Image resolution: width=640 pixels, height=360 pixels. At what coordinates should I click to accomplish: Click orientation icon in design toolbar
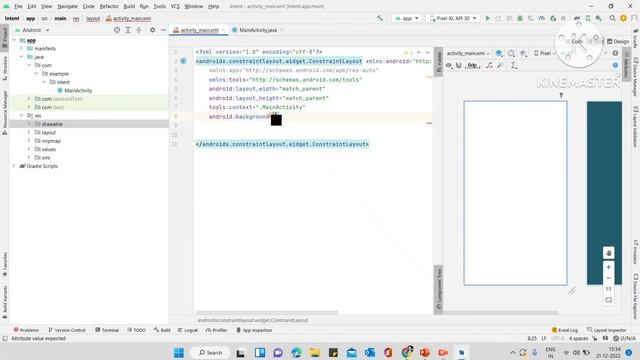pos(511,53)
